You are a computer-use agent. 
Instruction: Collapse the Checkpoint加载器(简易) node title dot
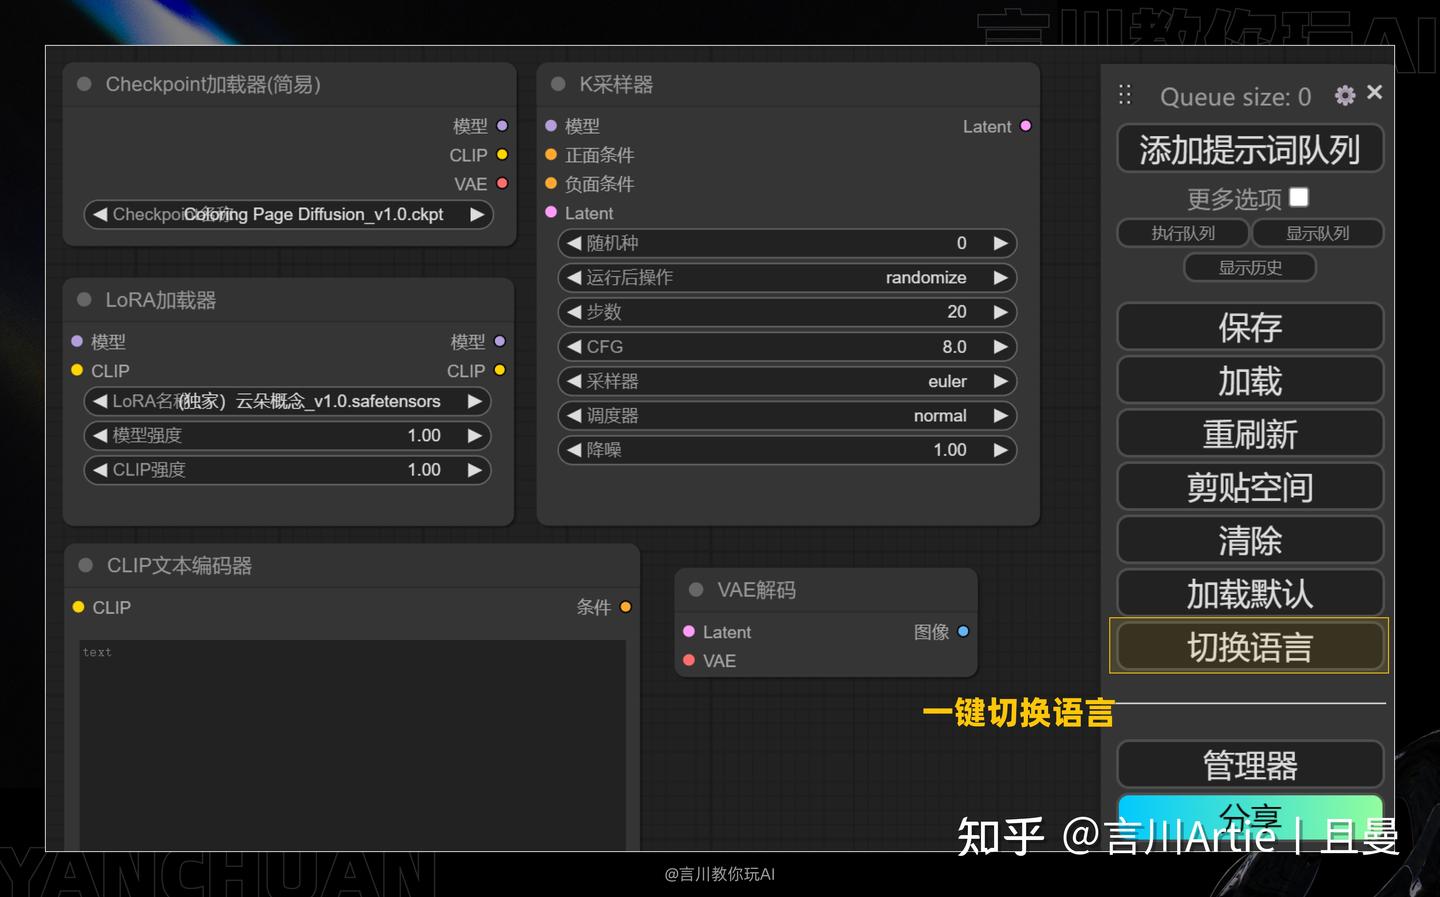tap(83, 85)
